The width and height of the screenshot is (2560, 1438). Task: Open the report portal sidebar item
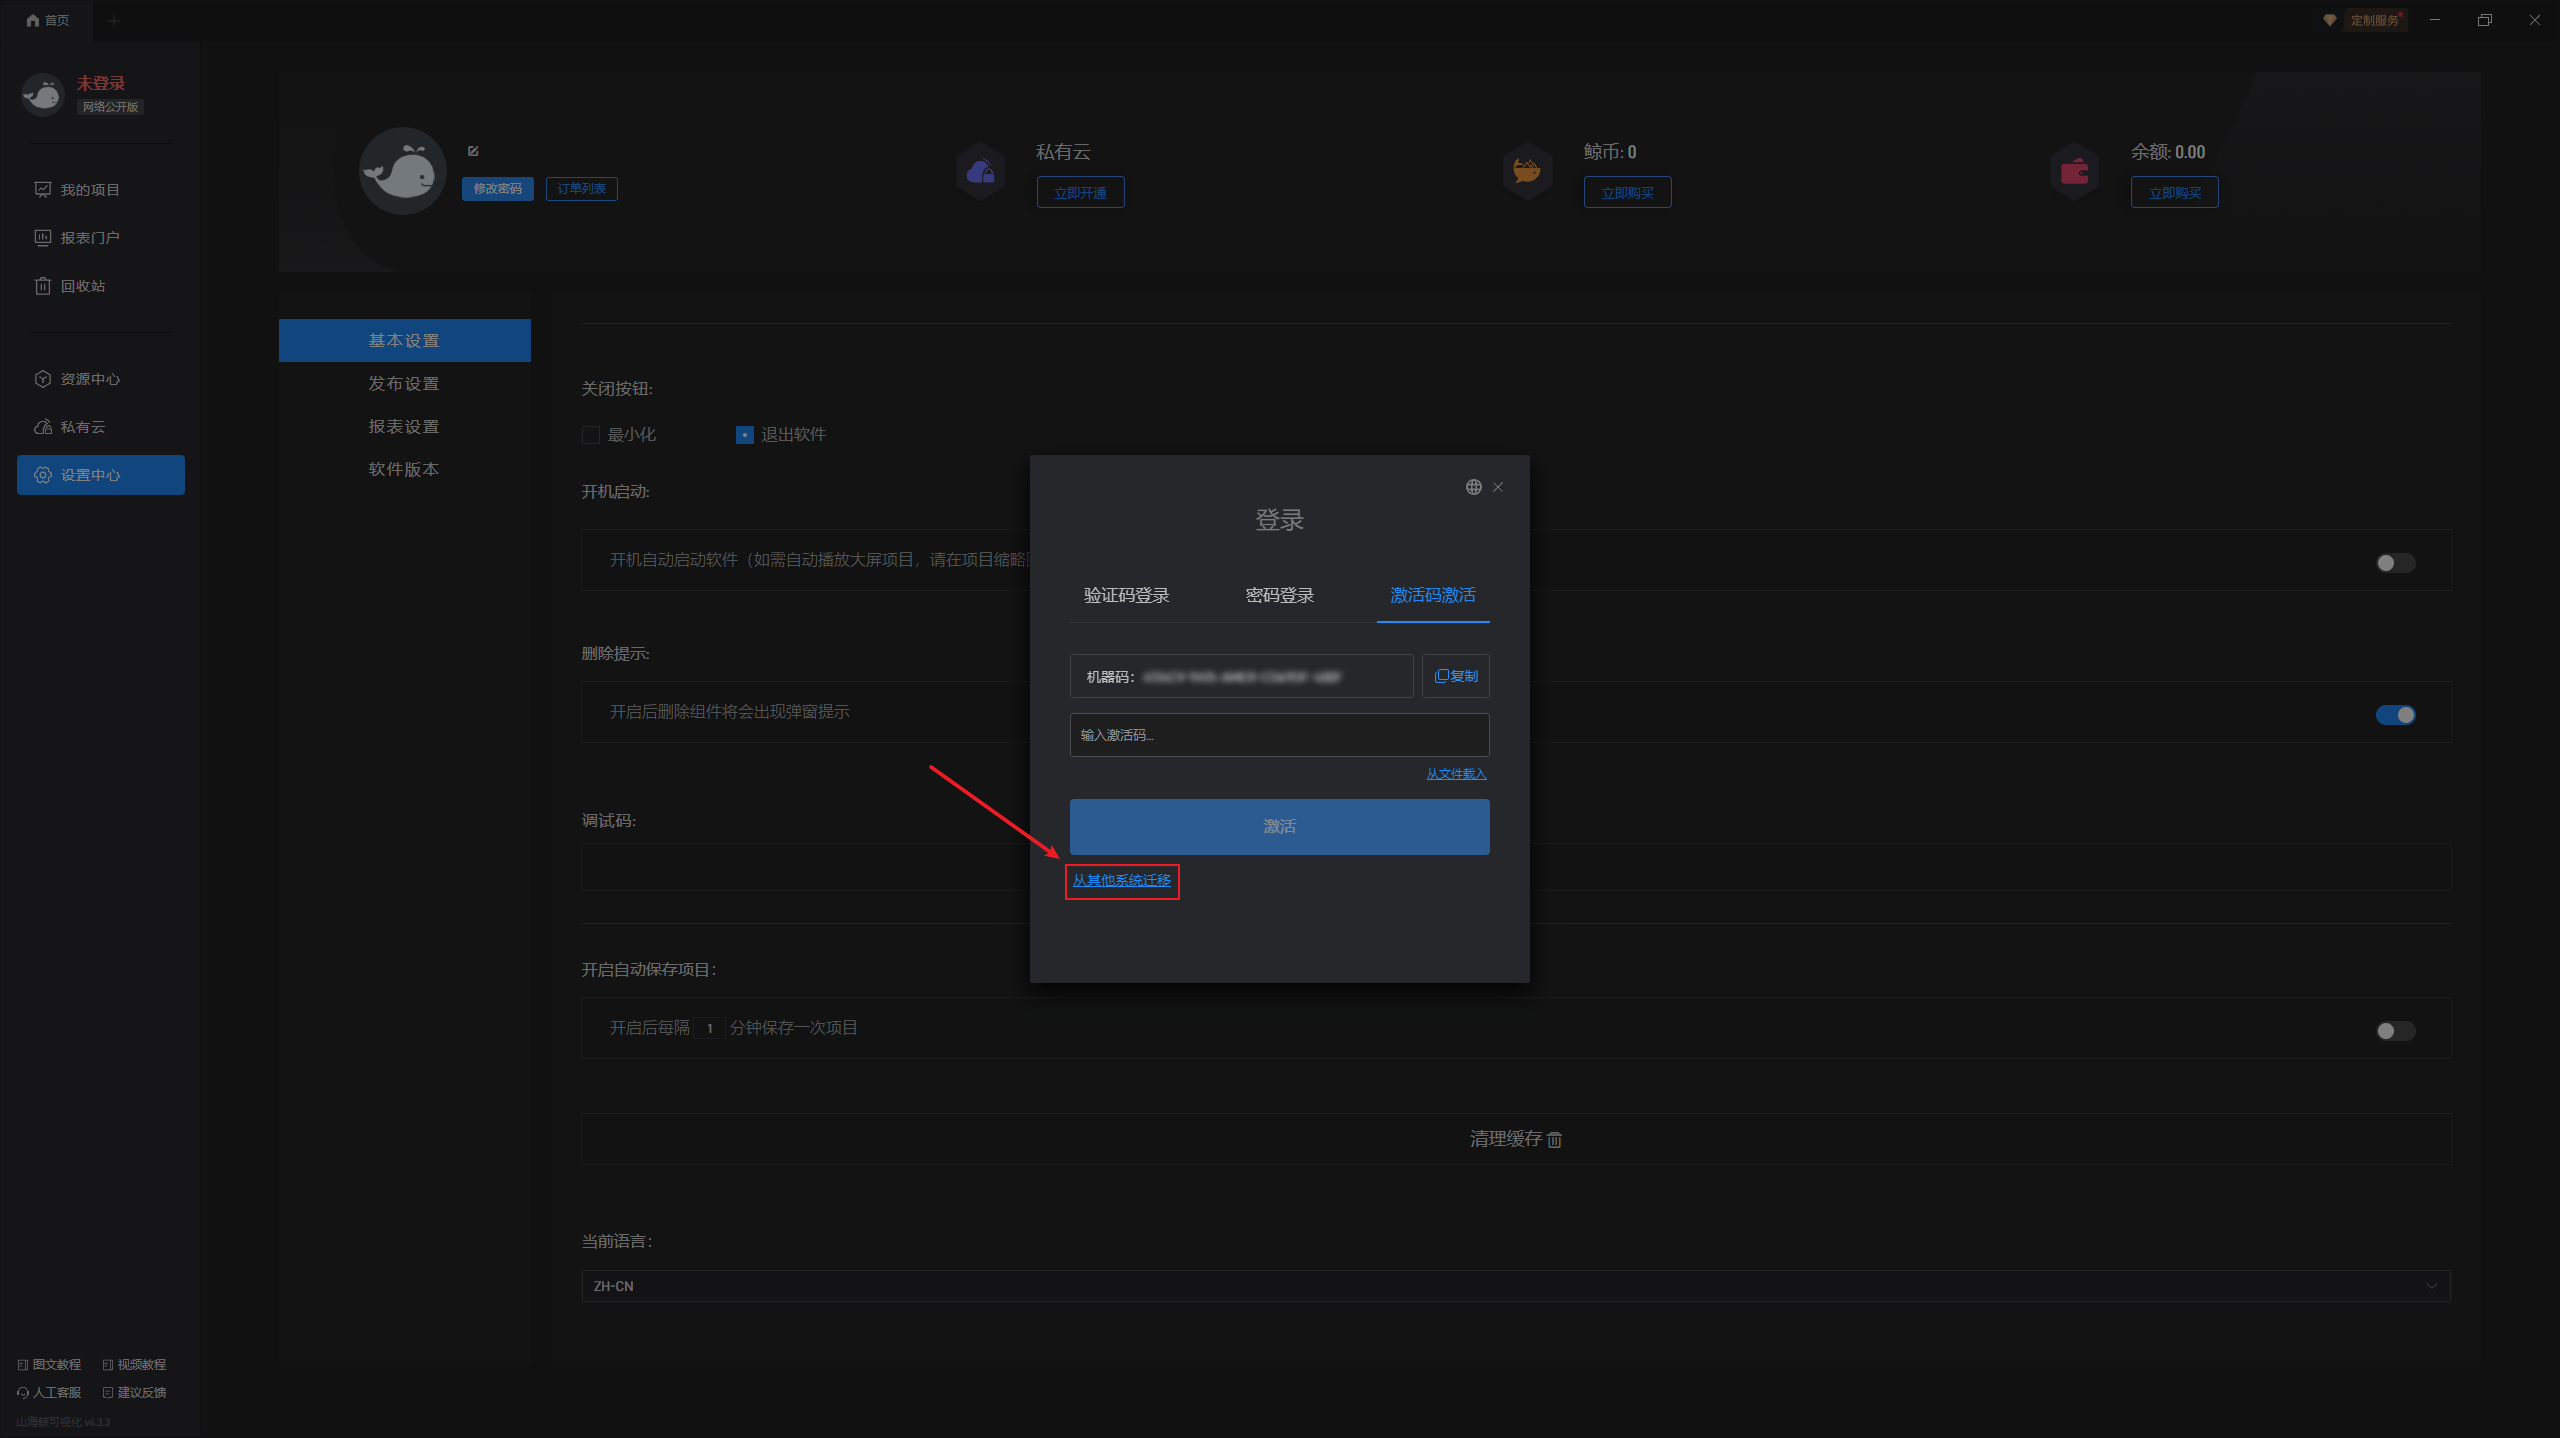tap(90, 238)
